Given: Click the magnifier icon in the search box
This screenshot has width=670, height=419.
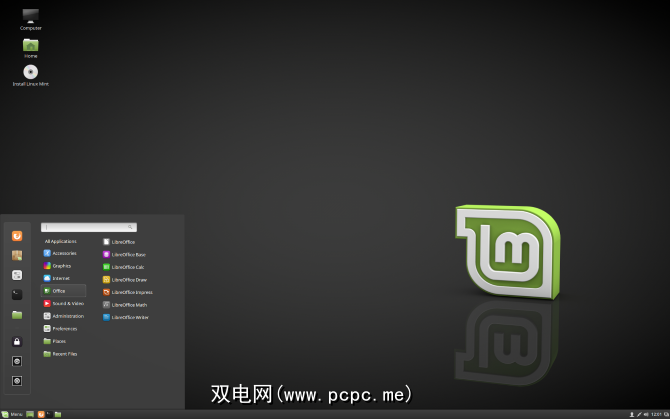Looking at the screenshot, I should [130, 227].
